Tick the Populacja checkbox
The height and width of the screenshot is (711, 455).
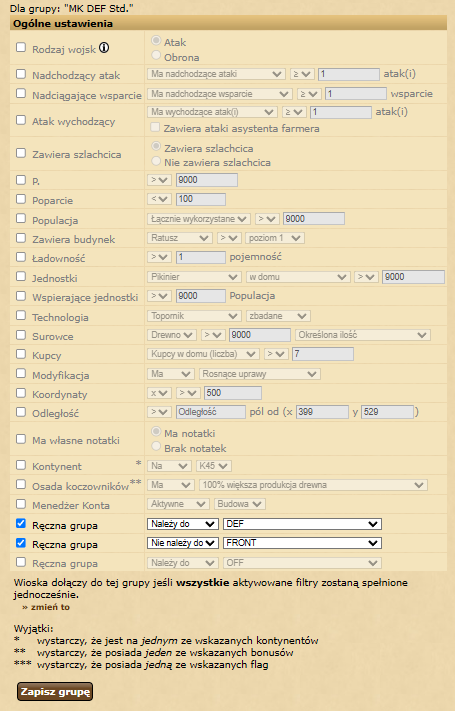(x=21, y=219)
